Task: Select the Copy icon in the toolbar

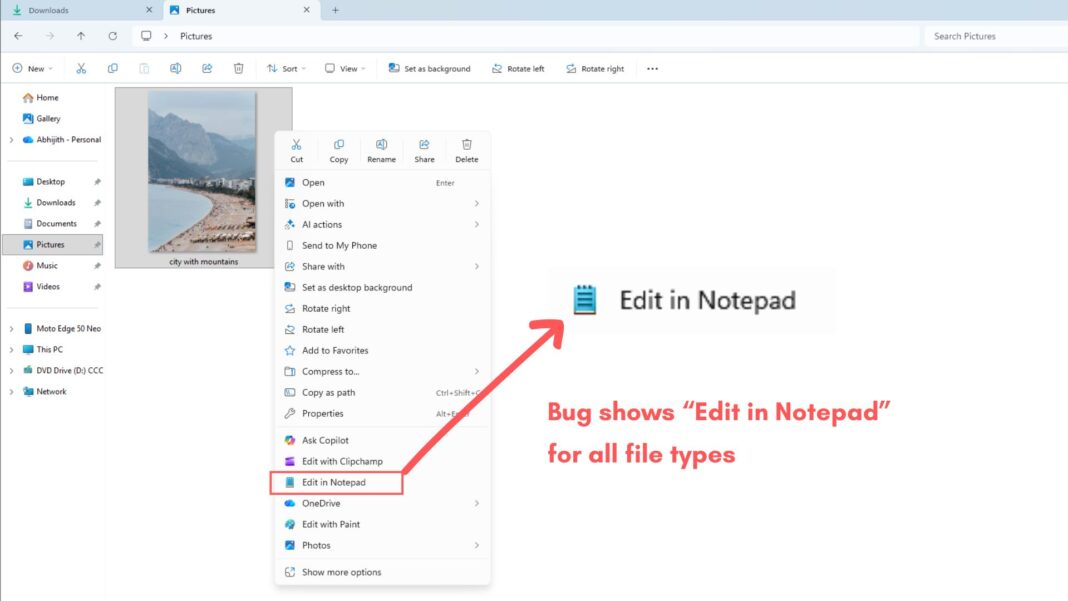Action: [x=112, y=68]
